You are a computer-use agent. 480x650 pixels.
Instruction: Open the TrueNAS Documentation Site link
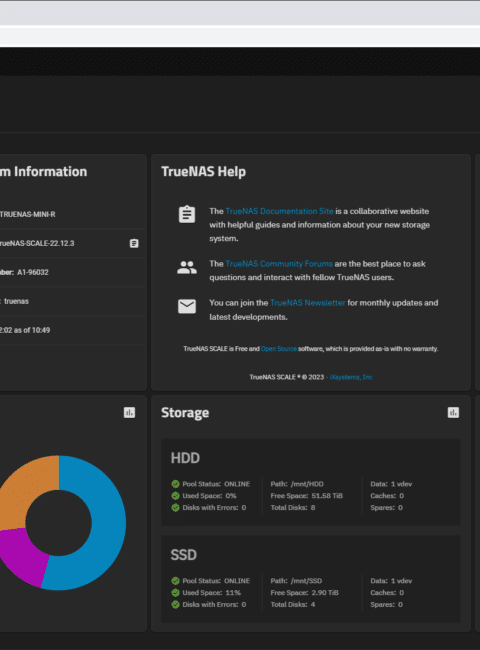[x=279, y=211]
